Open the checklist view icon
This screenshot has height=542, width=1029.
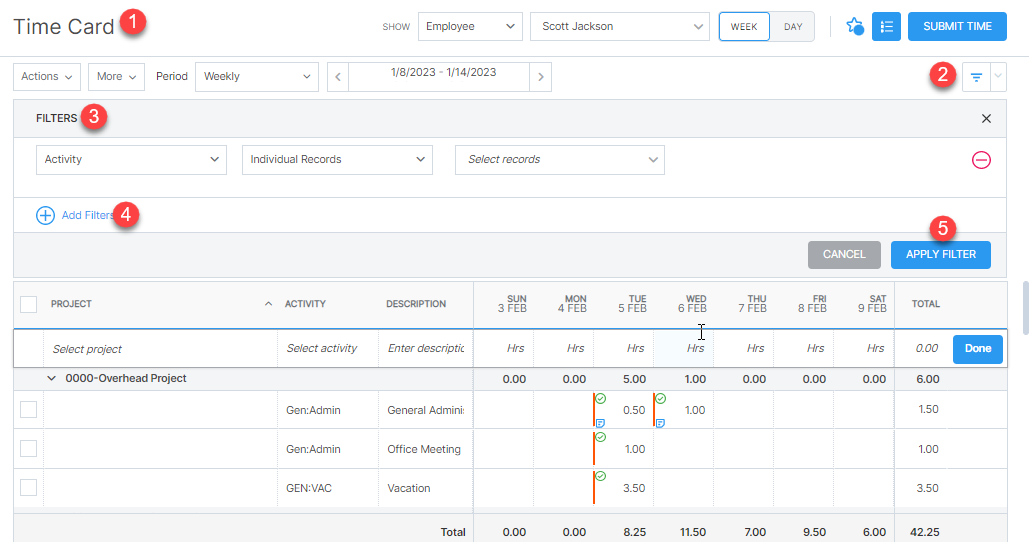[x=885, y=27]
